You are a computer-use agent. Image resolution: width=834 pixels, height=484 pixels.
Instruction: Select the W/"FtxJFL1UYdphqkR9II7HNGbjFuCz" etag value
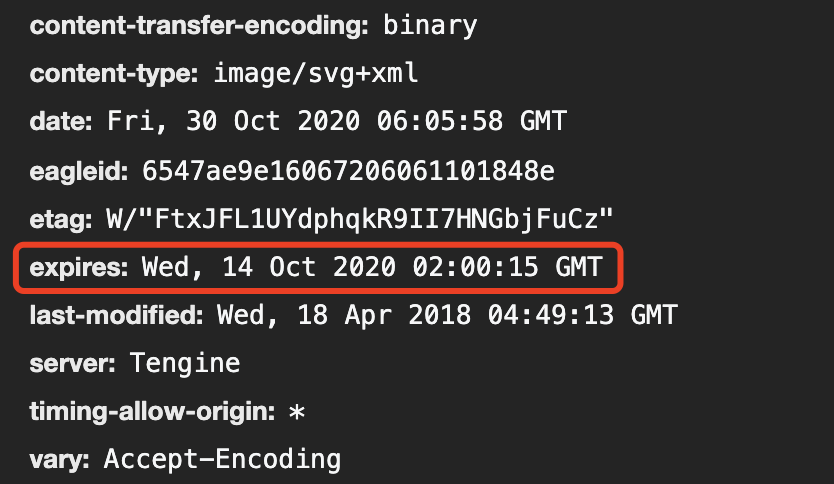tap(360, 219)
